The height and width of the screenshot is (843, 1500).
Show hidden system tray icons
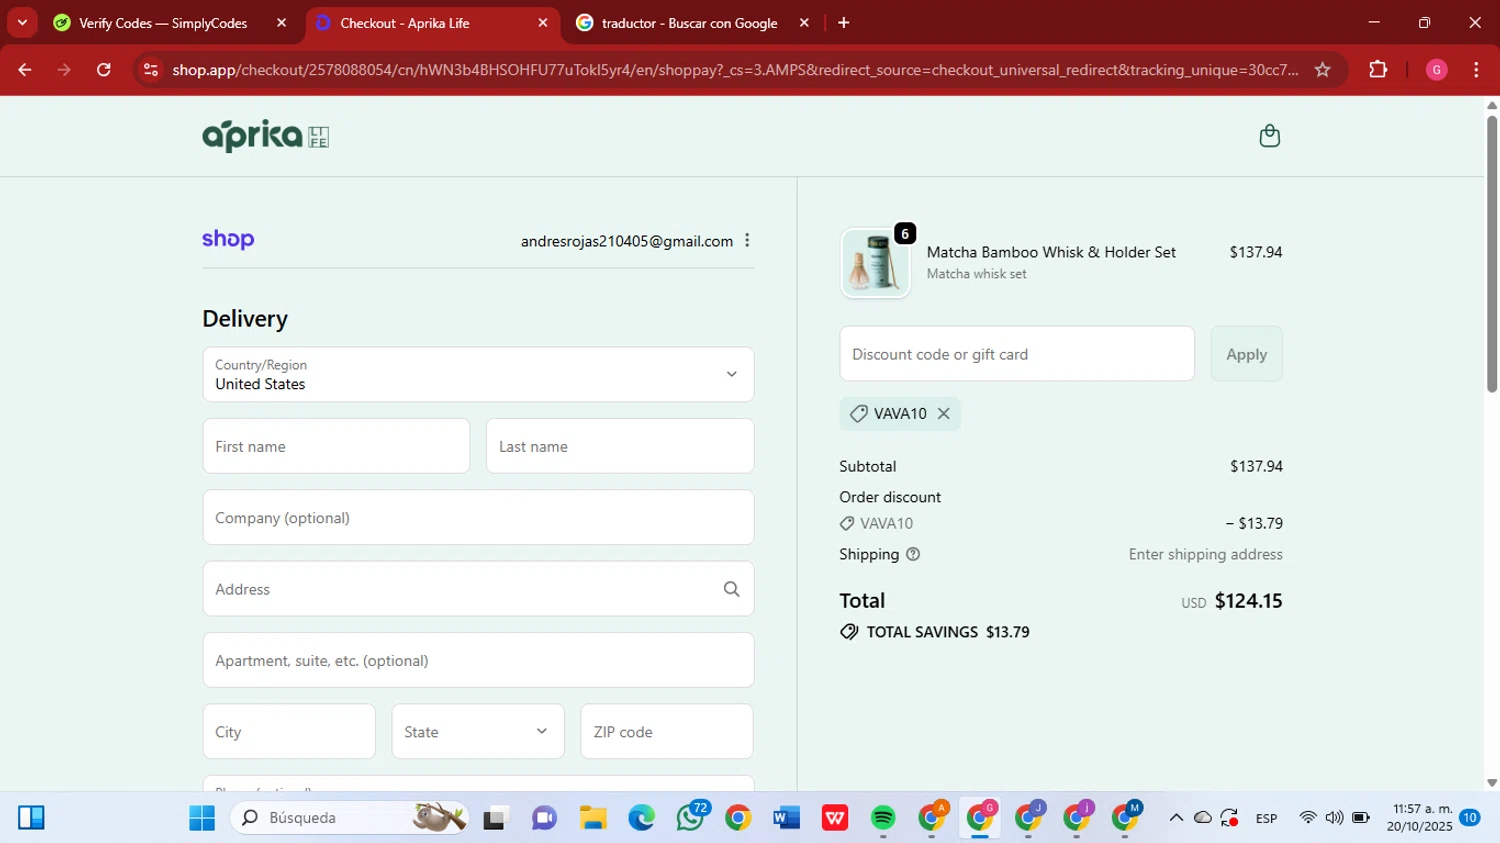coord(1176,818)
